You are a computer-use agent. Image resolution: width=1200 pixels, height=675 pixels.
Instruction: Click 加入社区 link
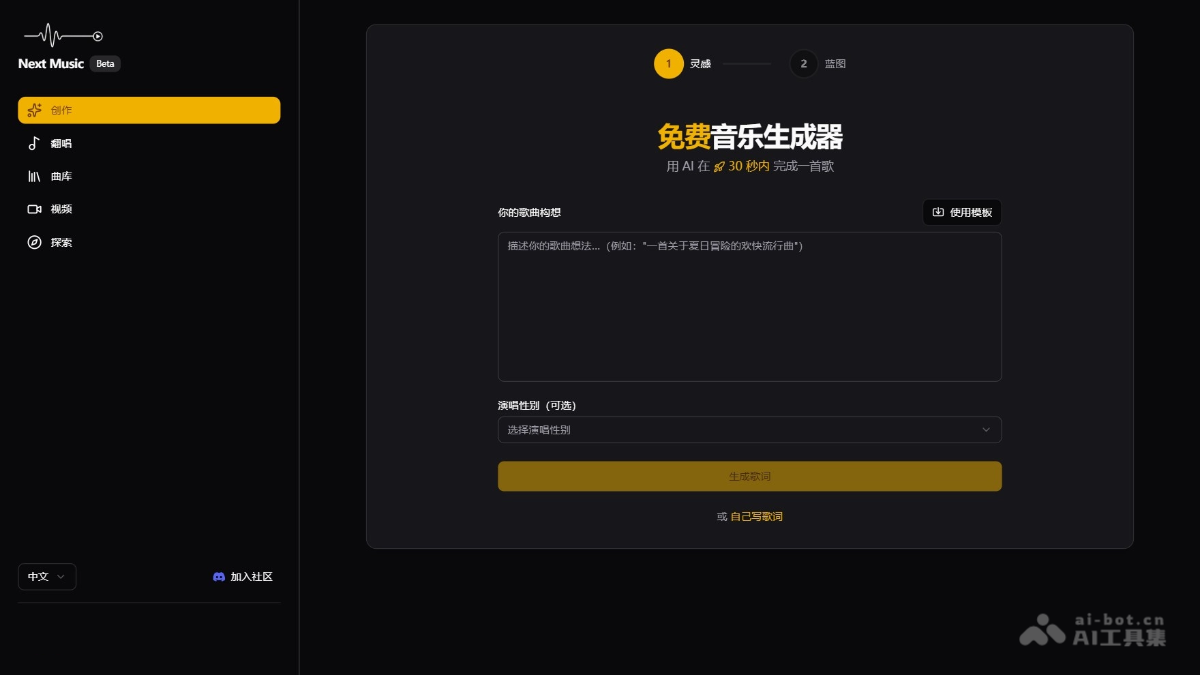(243, 577)
